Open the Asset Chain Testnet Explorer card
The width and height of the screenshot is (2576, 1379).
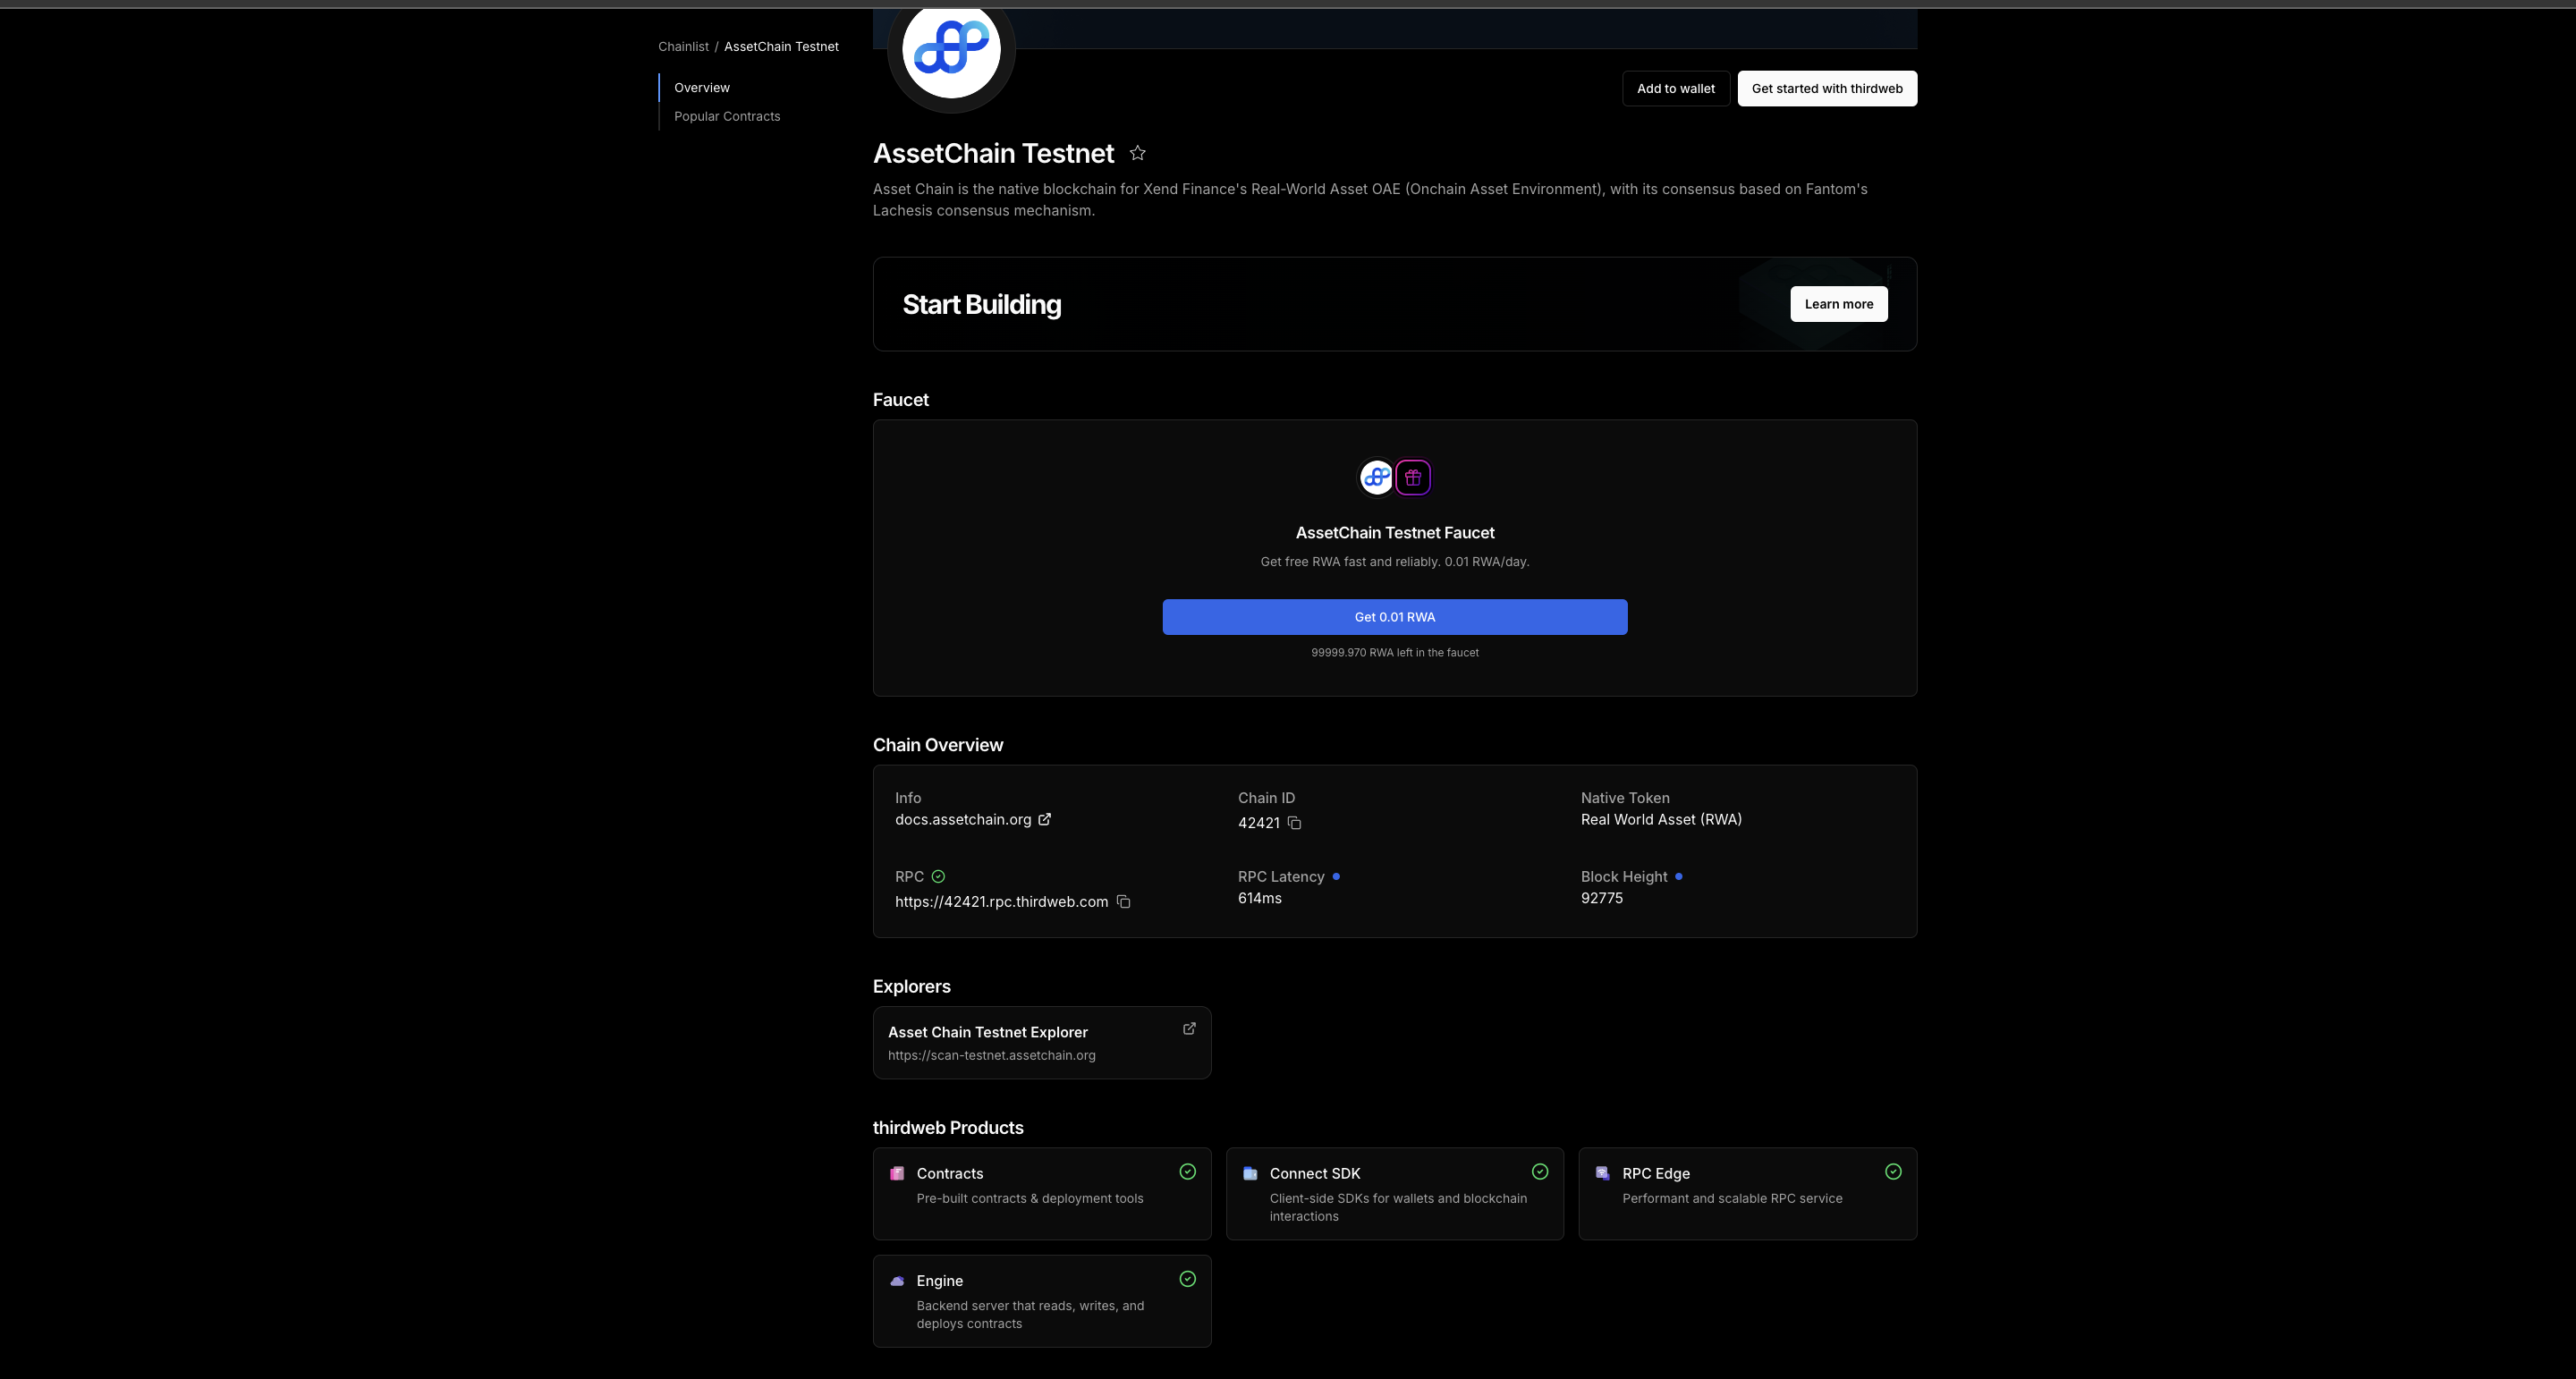[1041, 1043]
